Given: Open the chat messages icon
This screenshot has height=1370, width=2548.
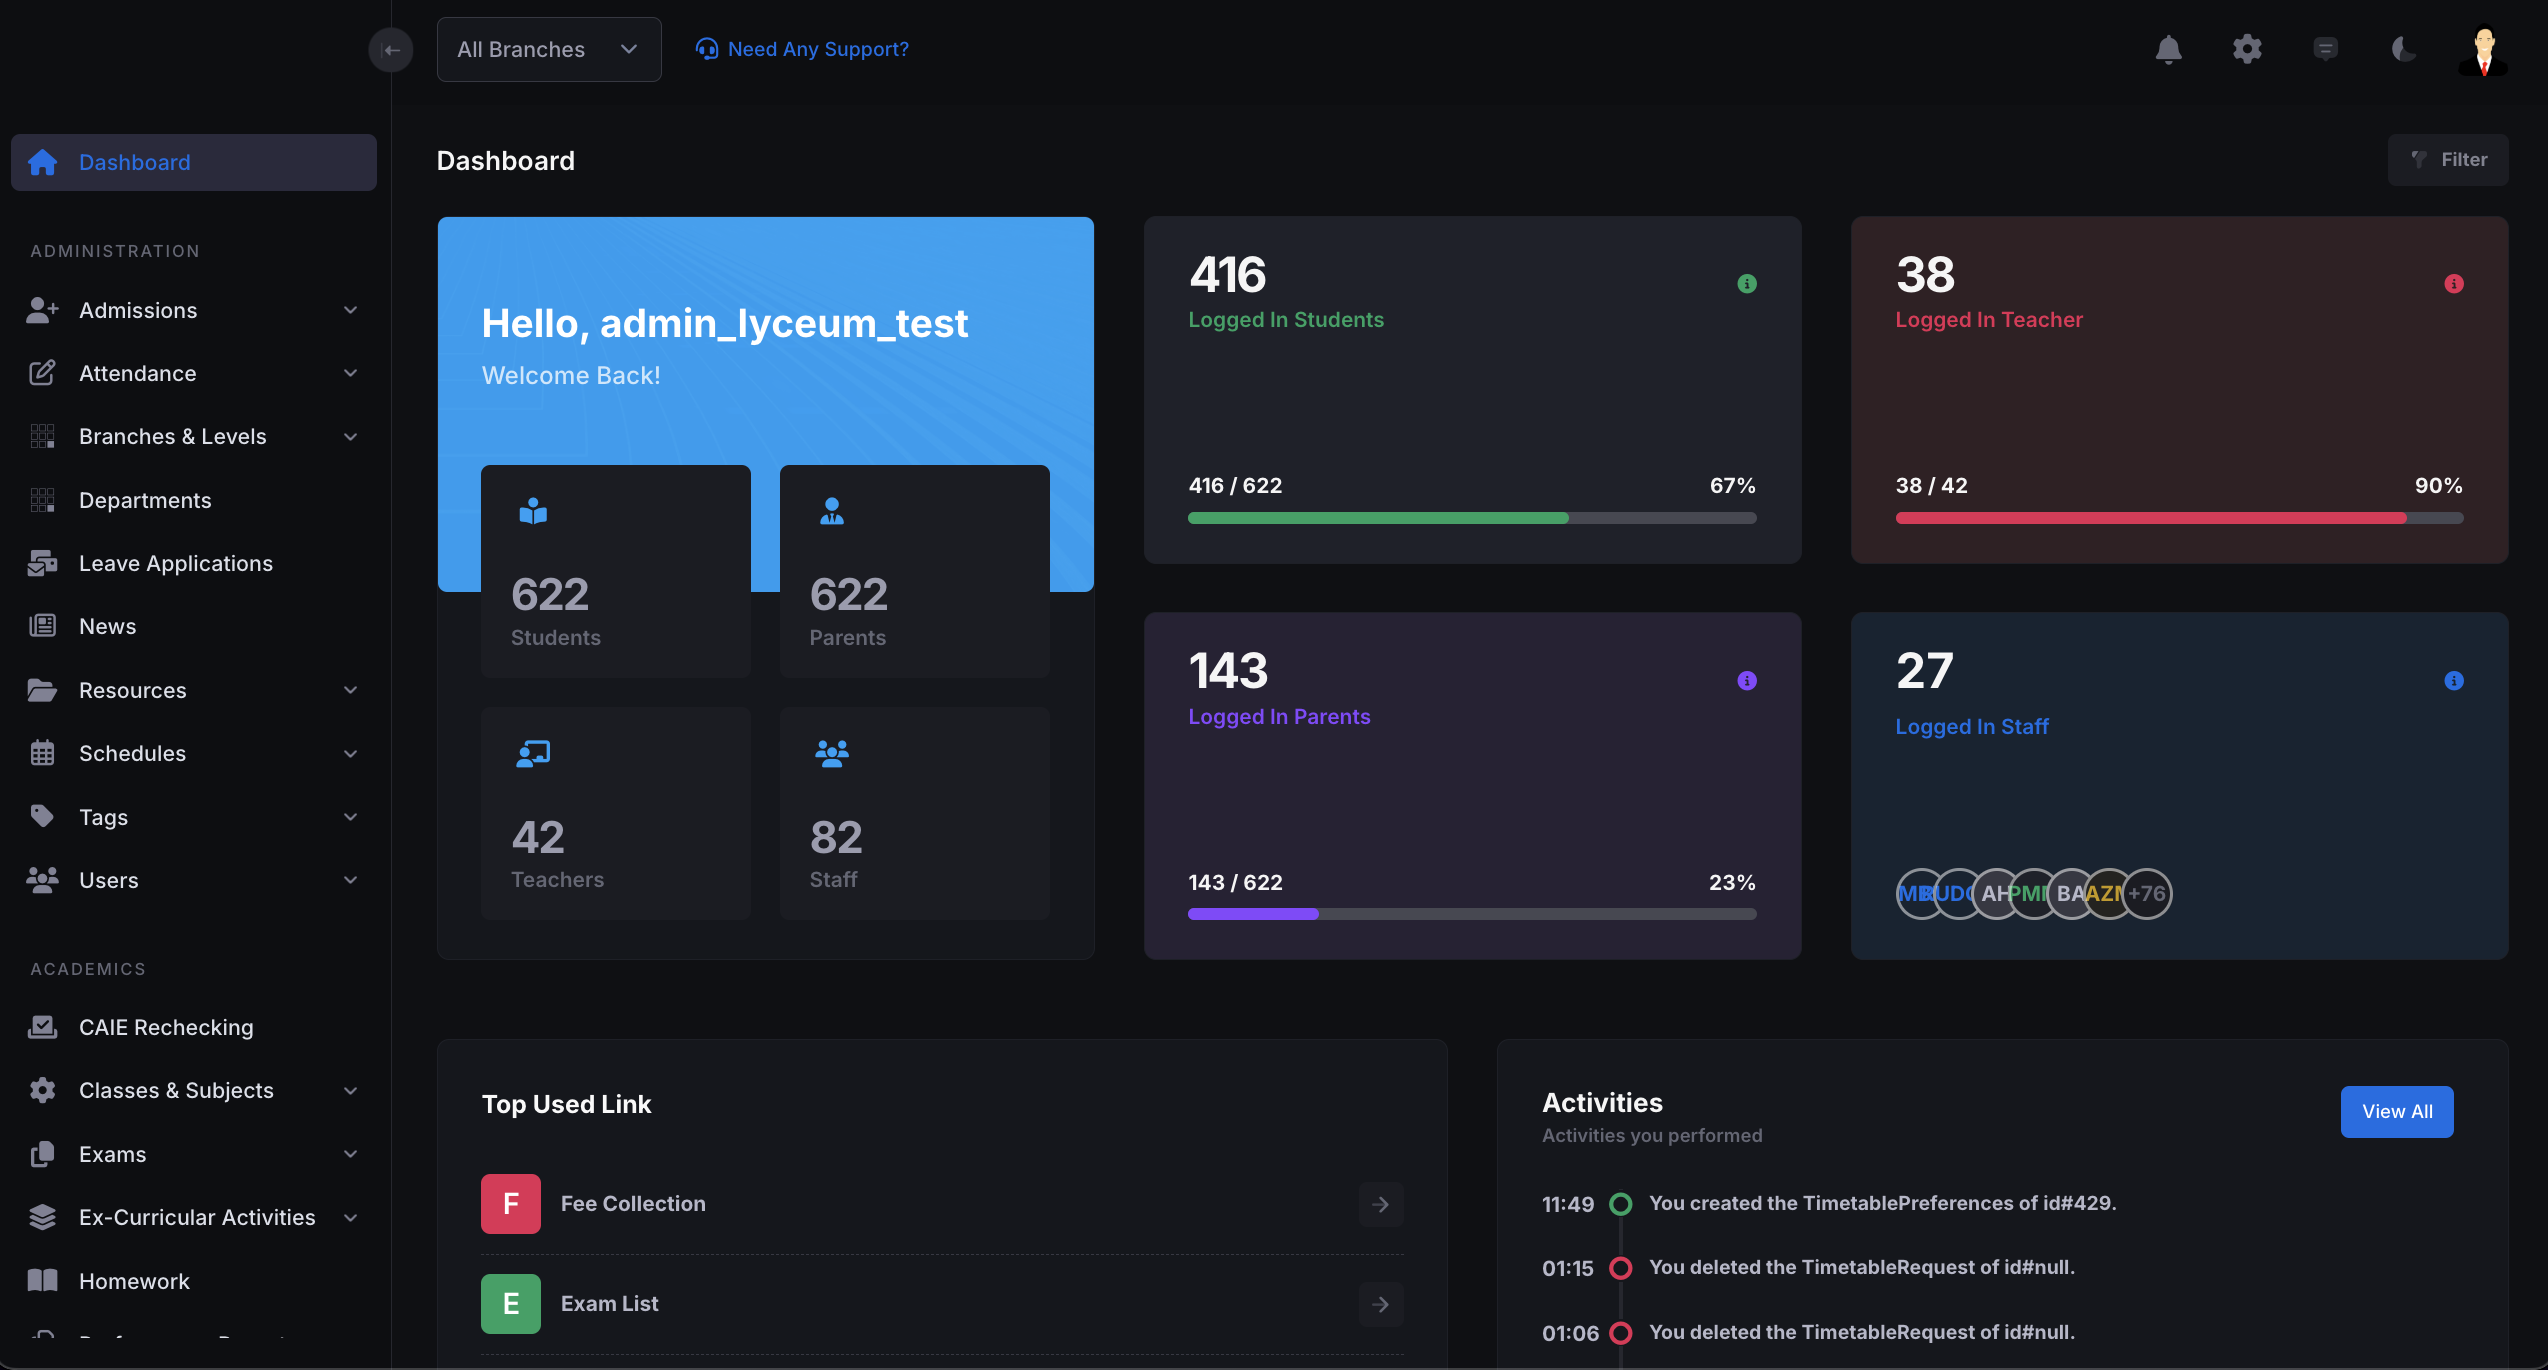Looking at the screenshot, I should [x=2325, y=49].
